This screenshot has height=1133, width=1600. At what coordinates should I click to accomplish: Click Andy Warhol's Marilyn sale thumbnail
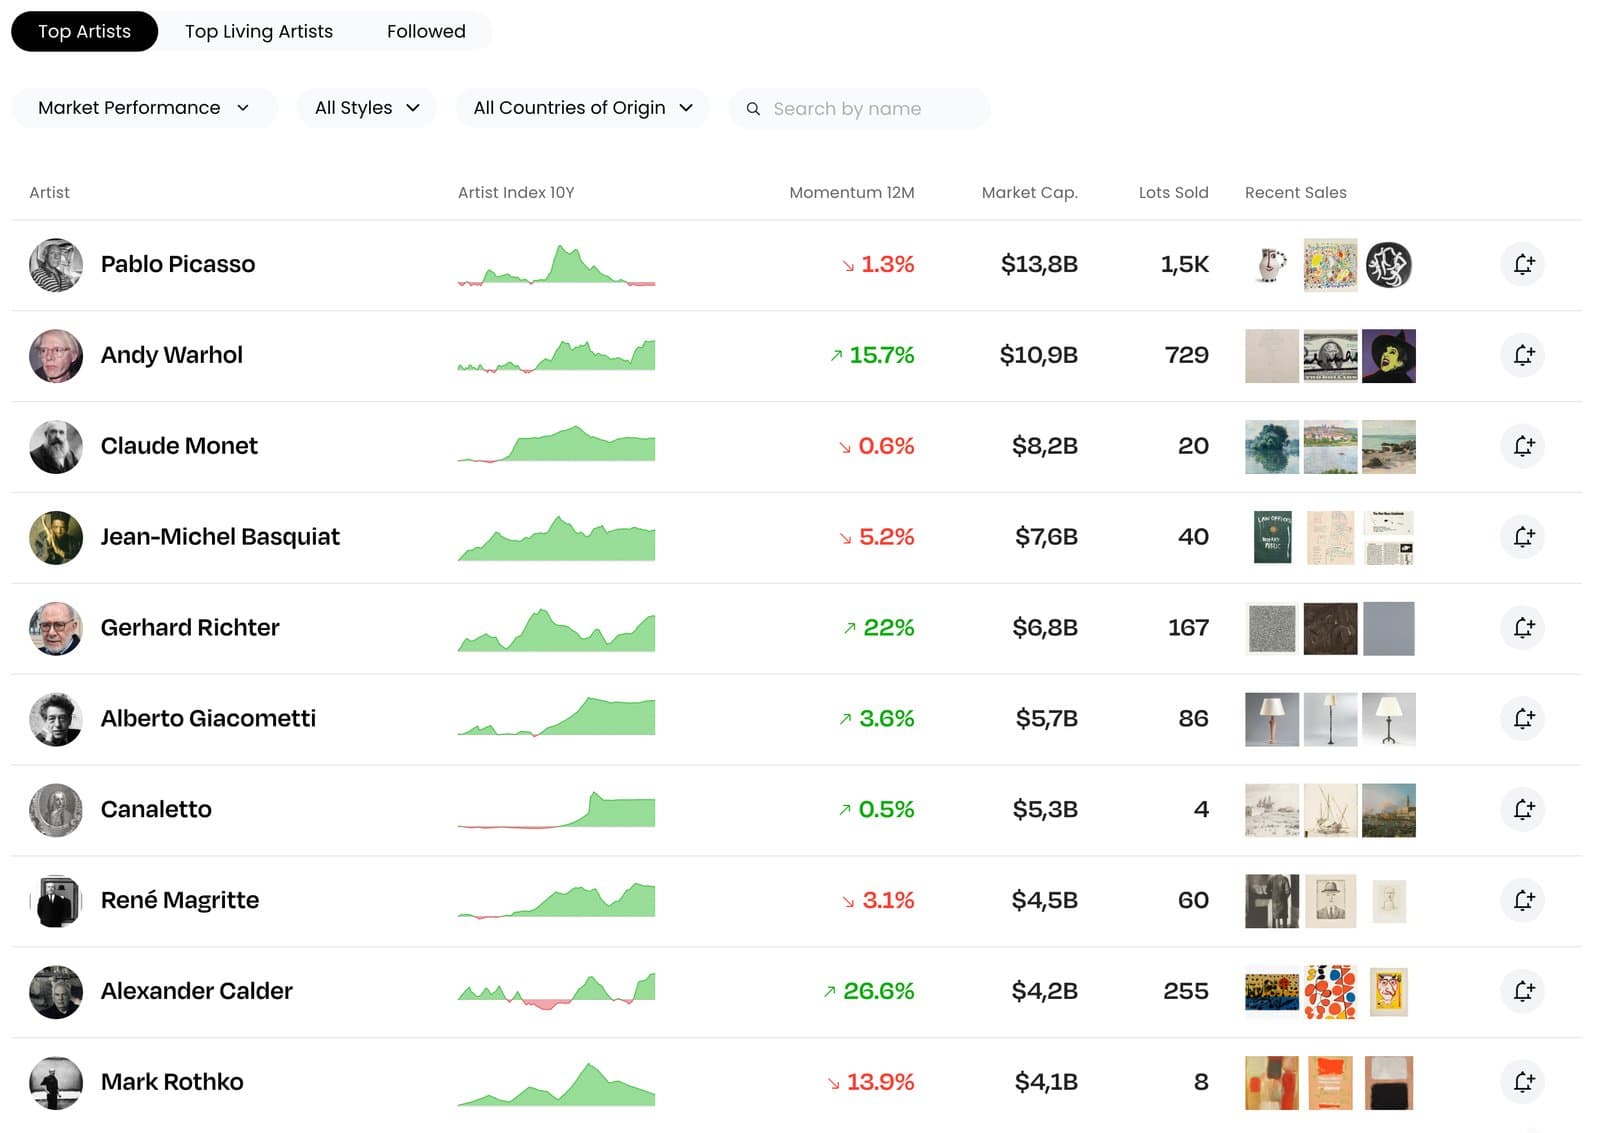(1390, 355)
